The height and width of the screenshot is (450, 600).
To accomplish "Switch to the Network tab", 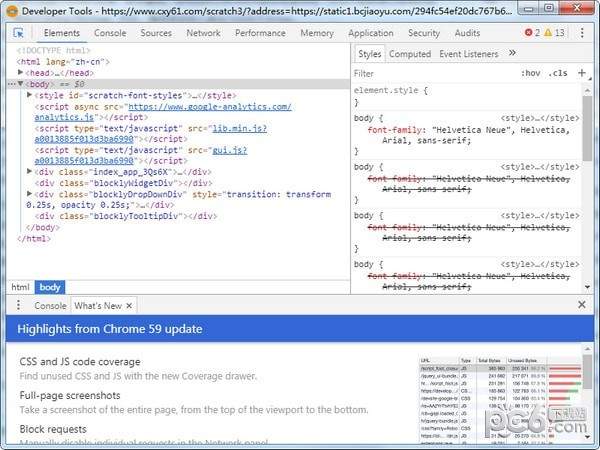I will (x=203, y=33).
